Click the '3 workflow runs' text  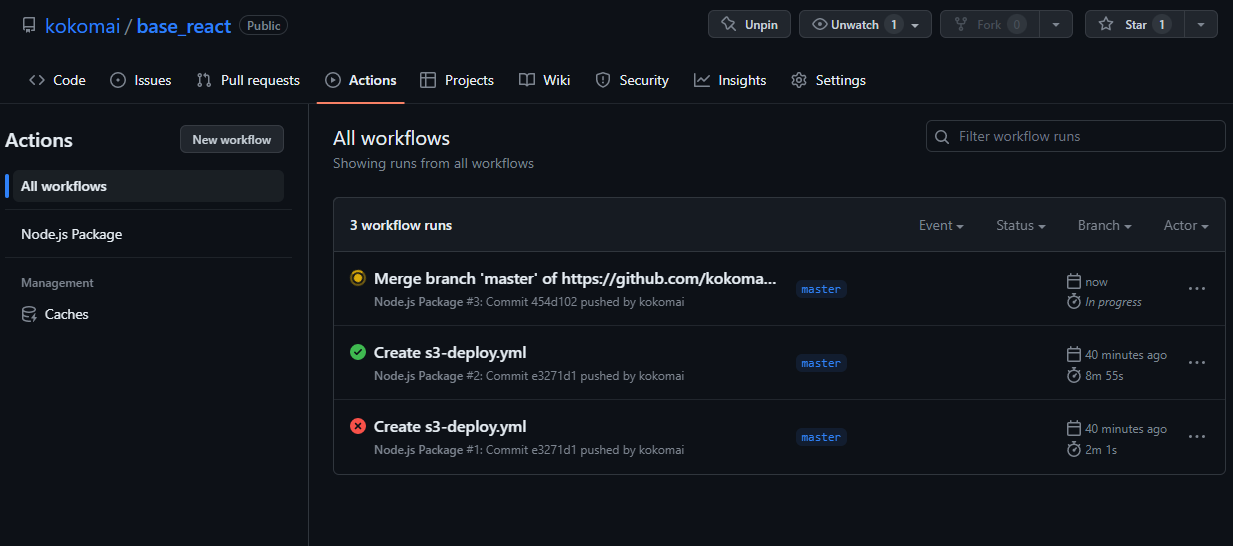[401, 226]
